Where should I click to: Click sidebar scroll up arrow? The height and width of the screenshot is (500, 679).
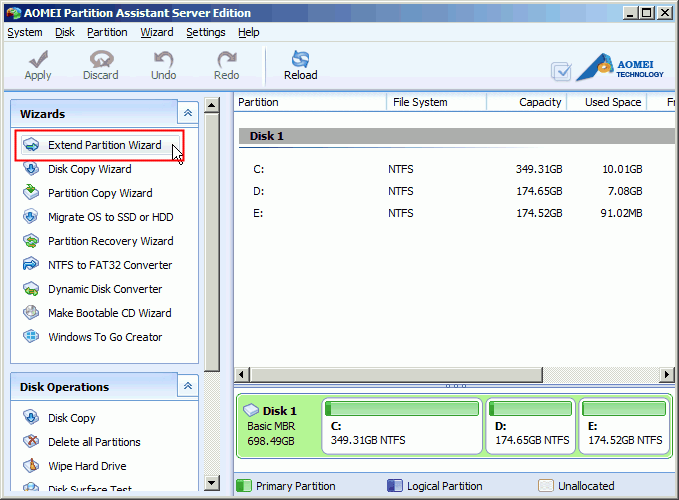[211, 105]
